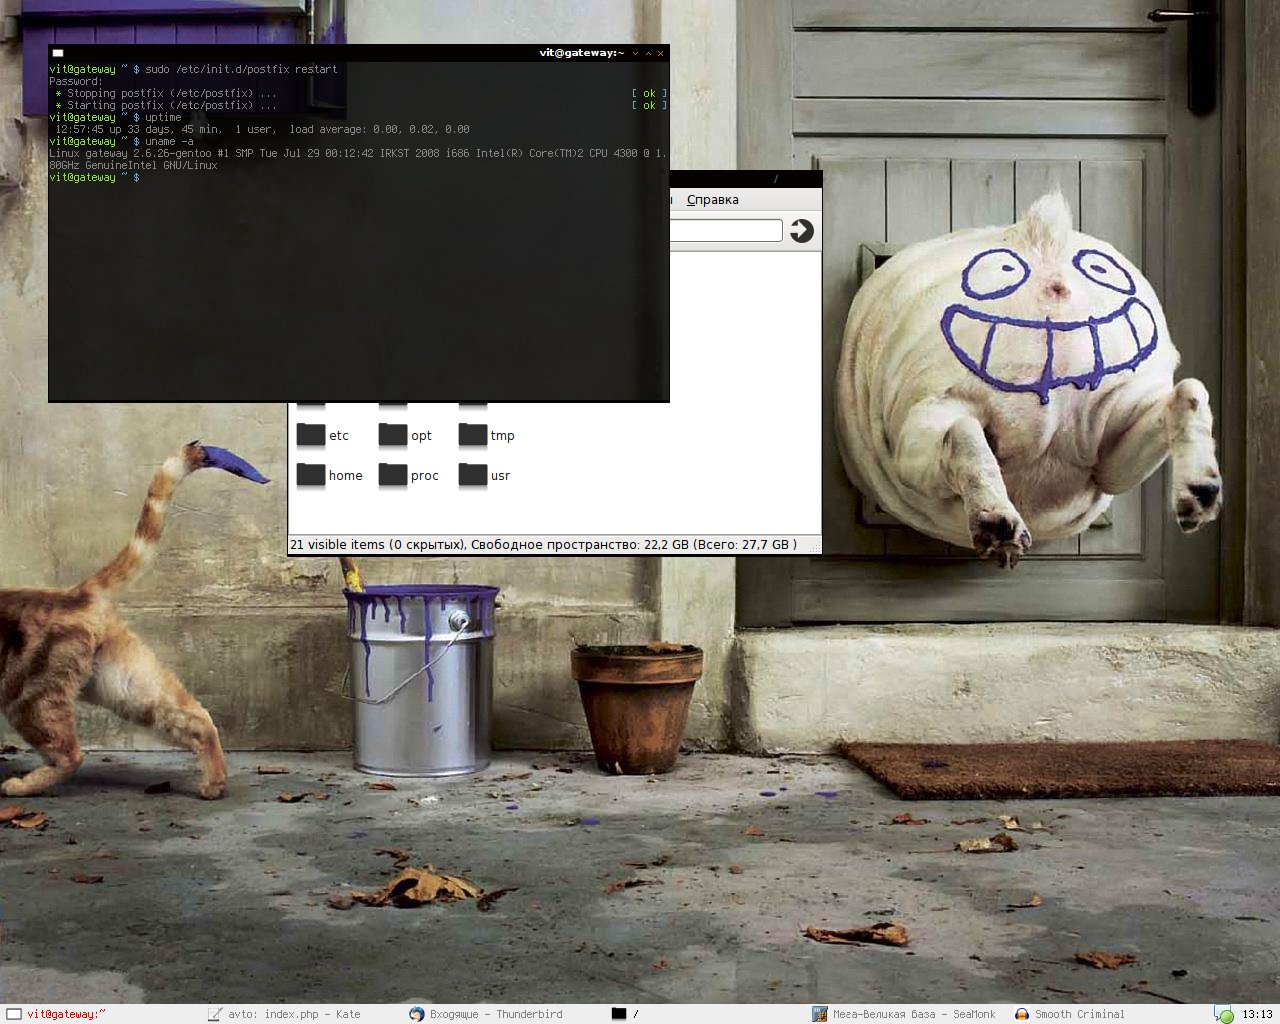Viewport: 1280px width, 1024px height.
Task: Click the vit@gateway:~ terminal title text
Action: coord(582,53)
